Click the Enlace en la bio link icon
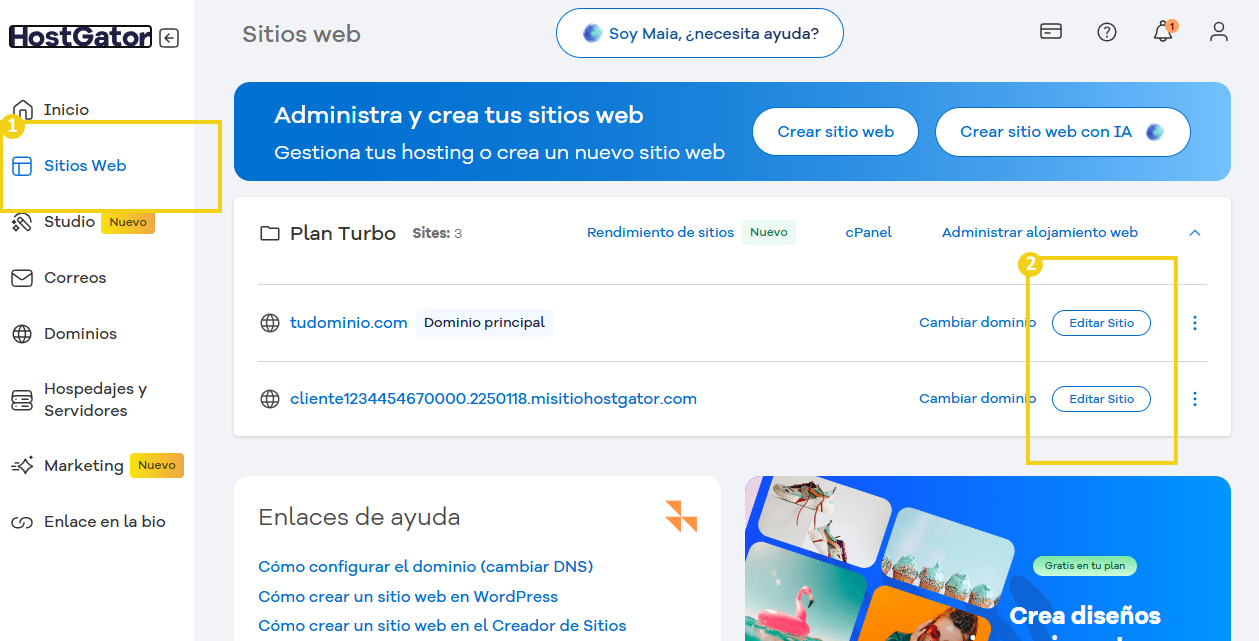 (22, 522)
